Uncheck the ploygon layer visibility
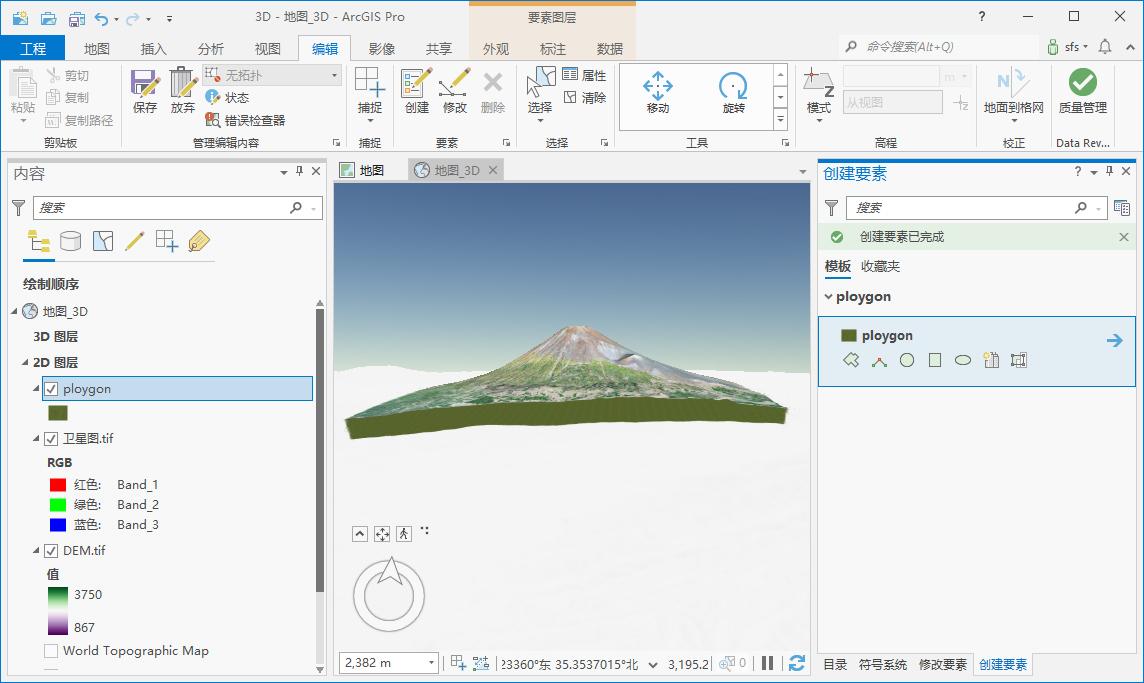 coord(51,389)
